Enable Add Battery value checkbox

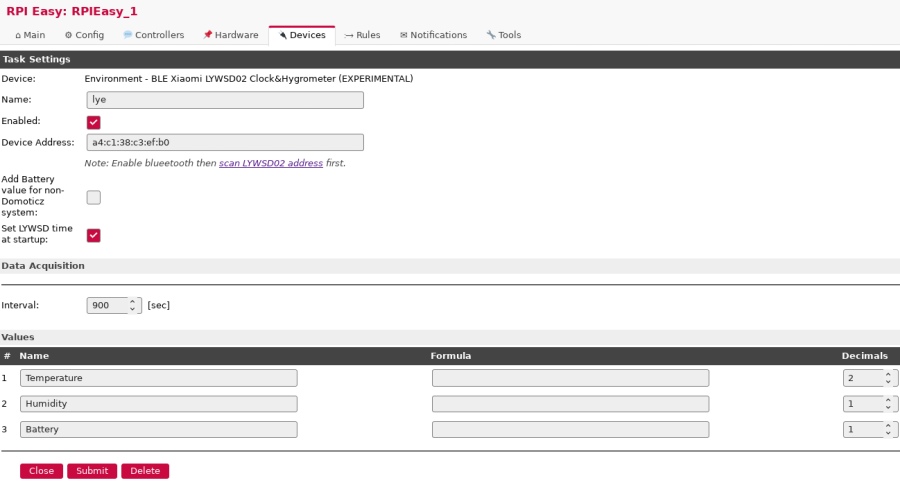(94, 197)
